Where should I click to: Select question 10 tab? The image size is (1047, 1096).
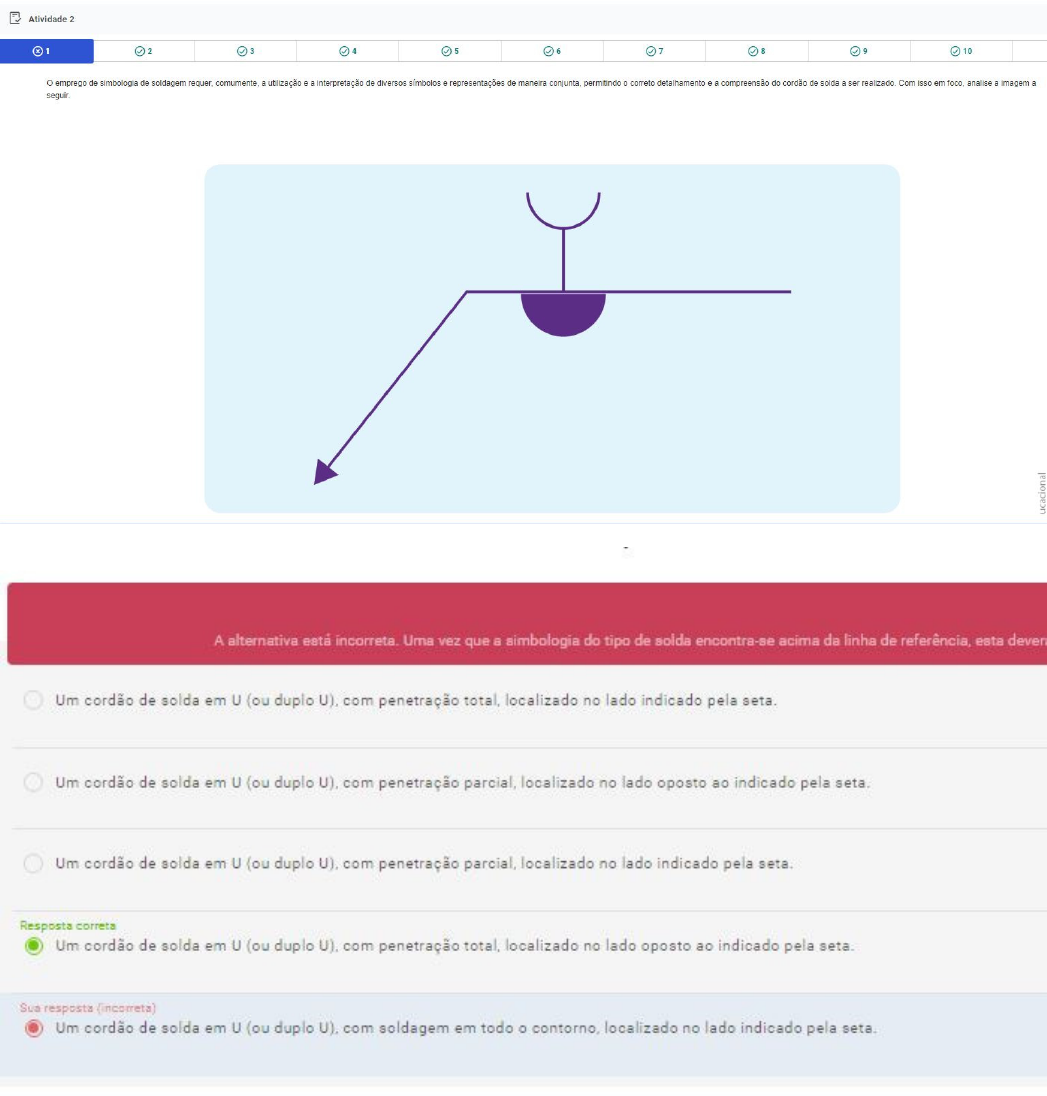coord(961,51)
